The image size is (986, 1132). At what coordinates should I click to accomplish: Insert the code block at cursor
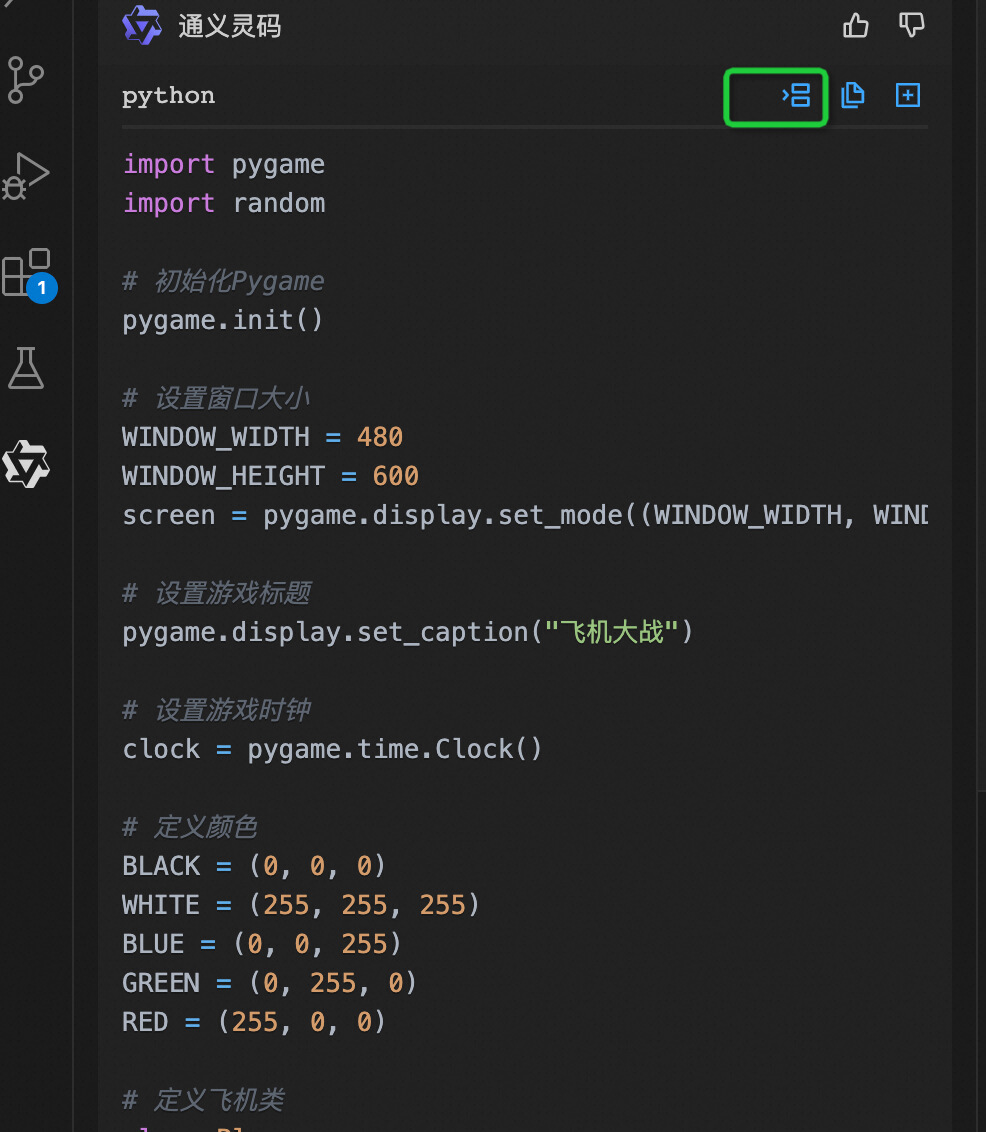(796, 96)
